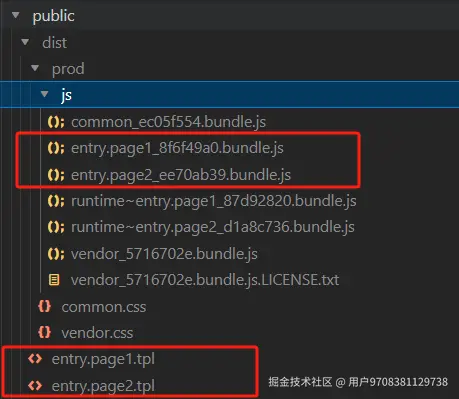This screenshot has height=399, width=459.
Task: Click text file icon of LICENSE.txt
Action: 54,280
